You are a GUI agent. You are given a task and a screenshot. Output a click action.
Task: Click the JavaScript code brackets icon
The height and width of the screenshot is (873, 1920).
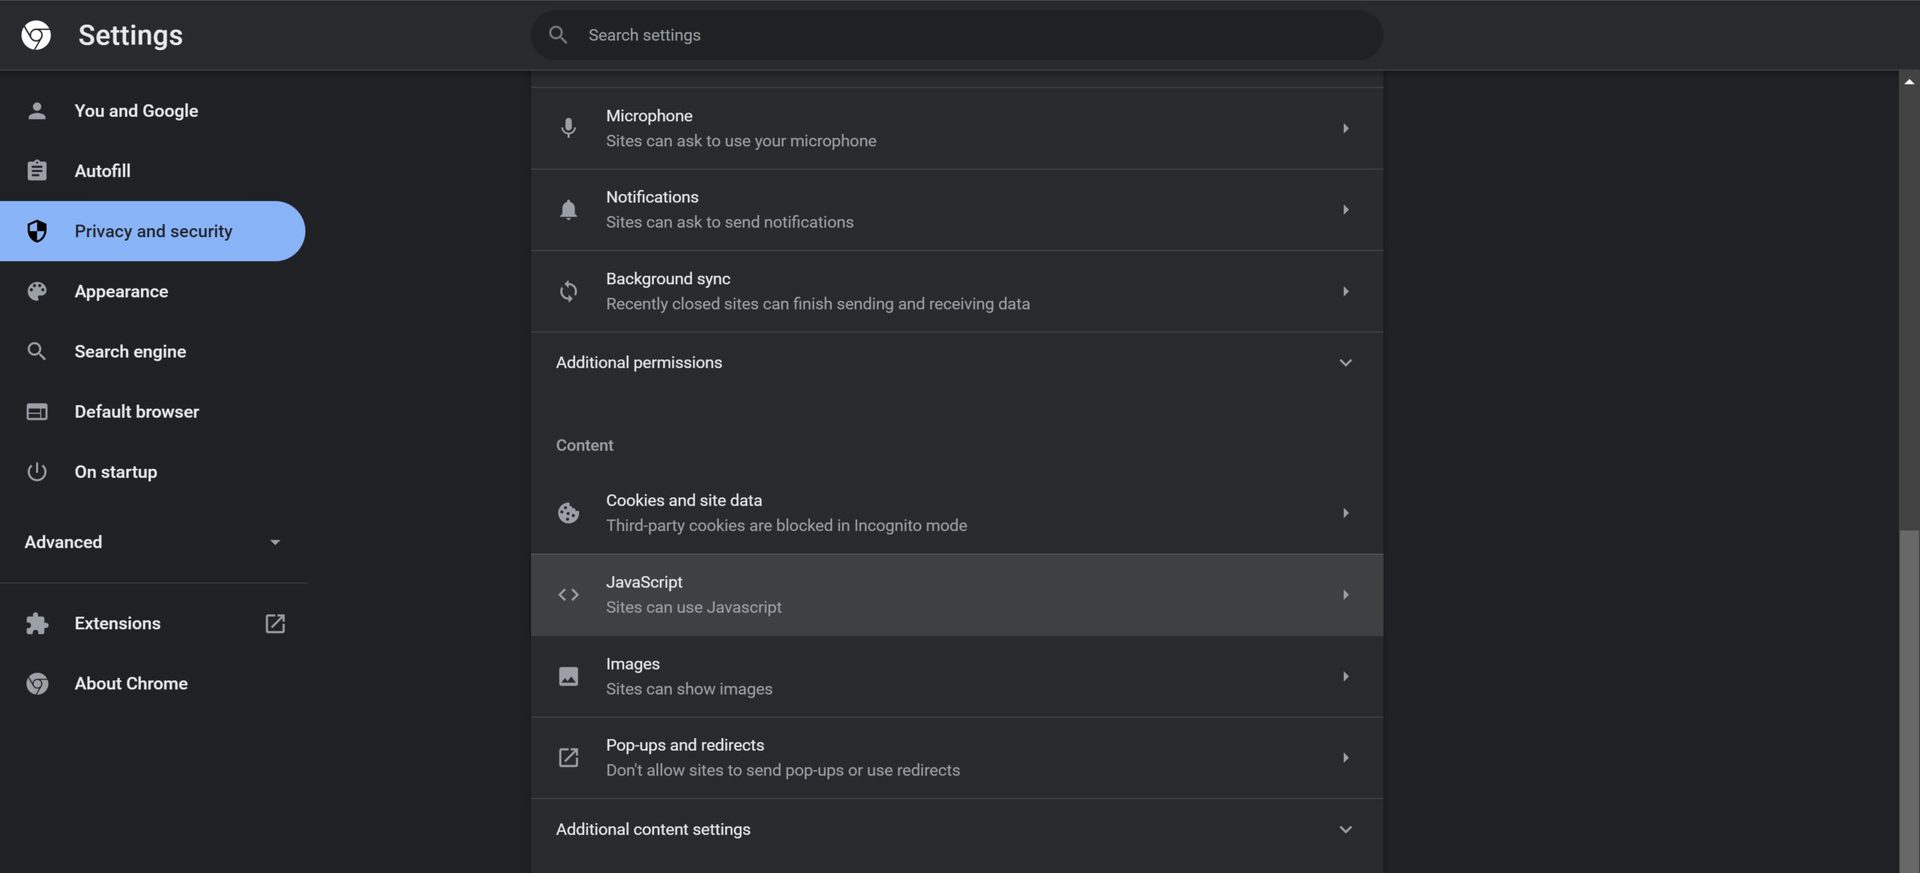[568, 595]
